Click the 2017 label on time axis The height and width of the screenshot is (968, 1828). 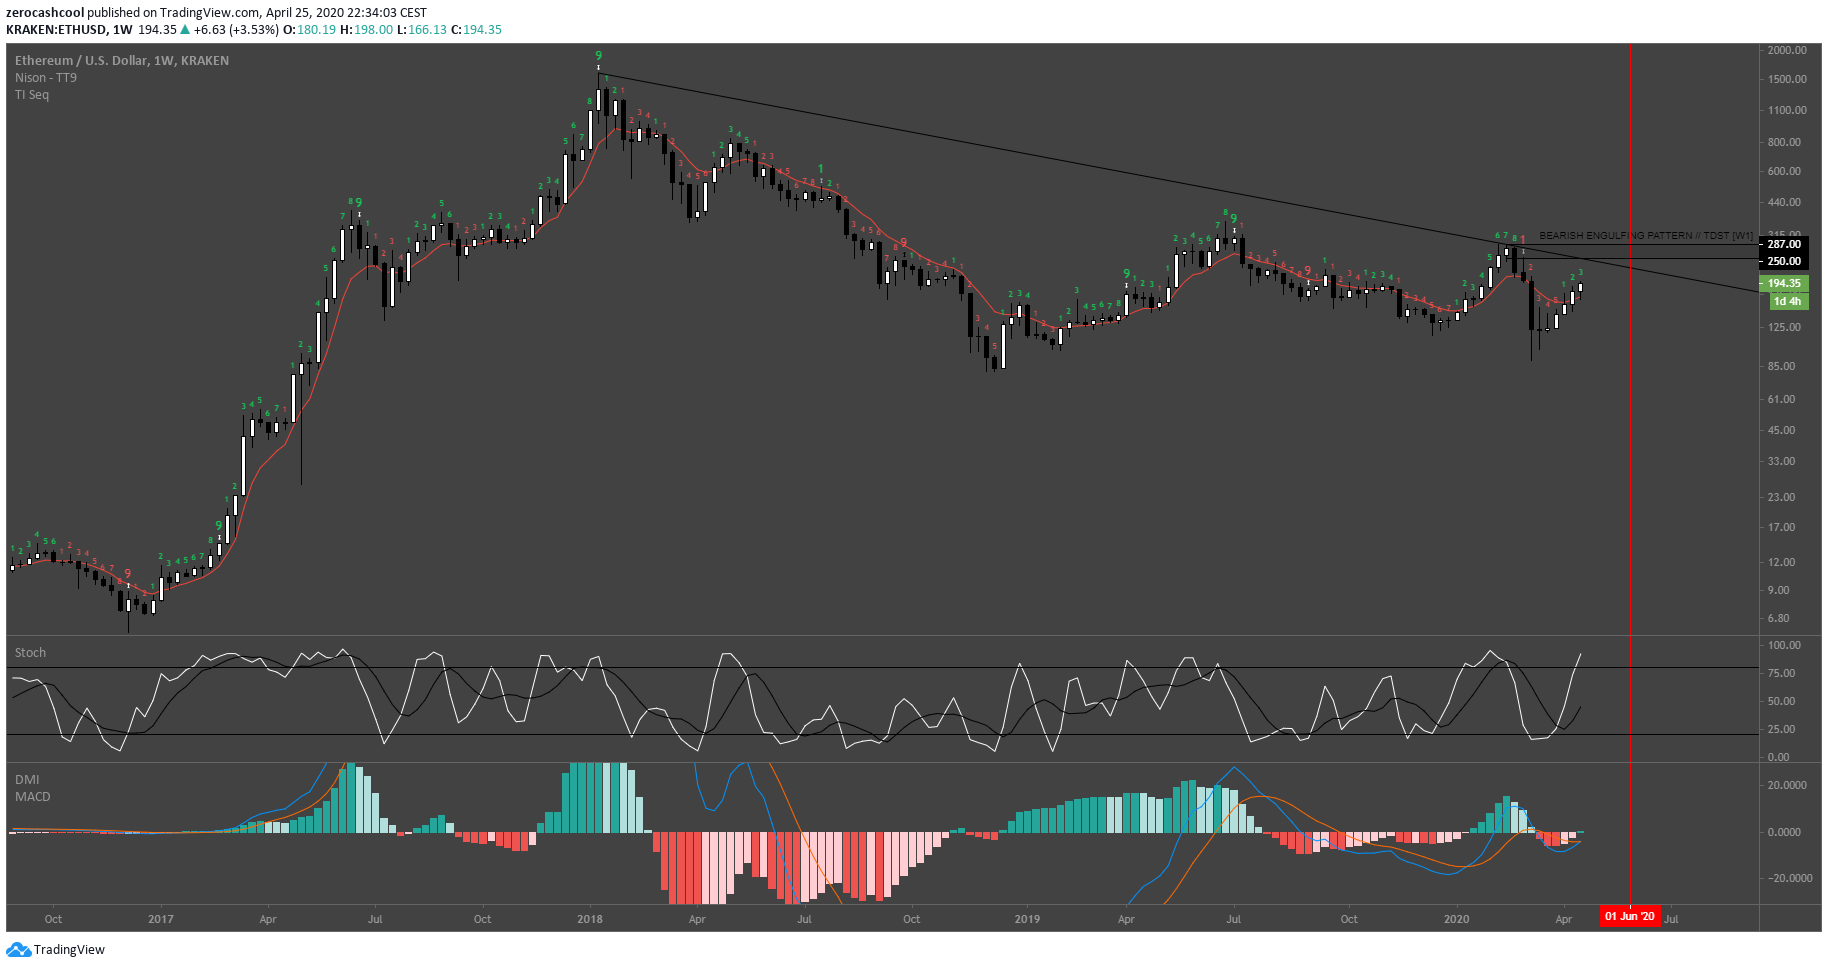(x=161, y=919)
